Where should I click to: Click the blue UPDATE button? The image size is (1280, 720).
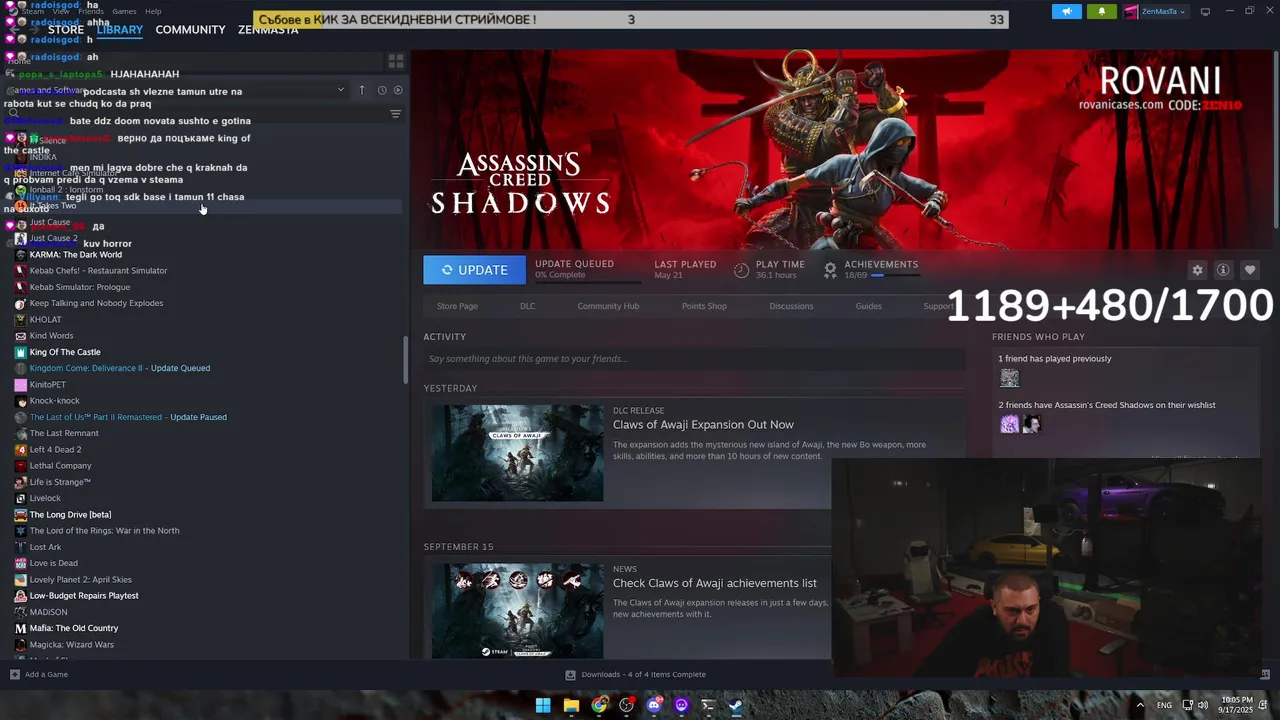pyautogui.click(x=474, y=270)
